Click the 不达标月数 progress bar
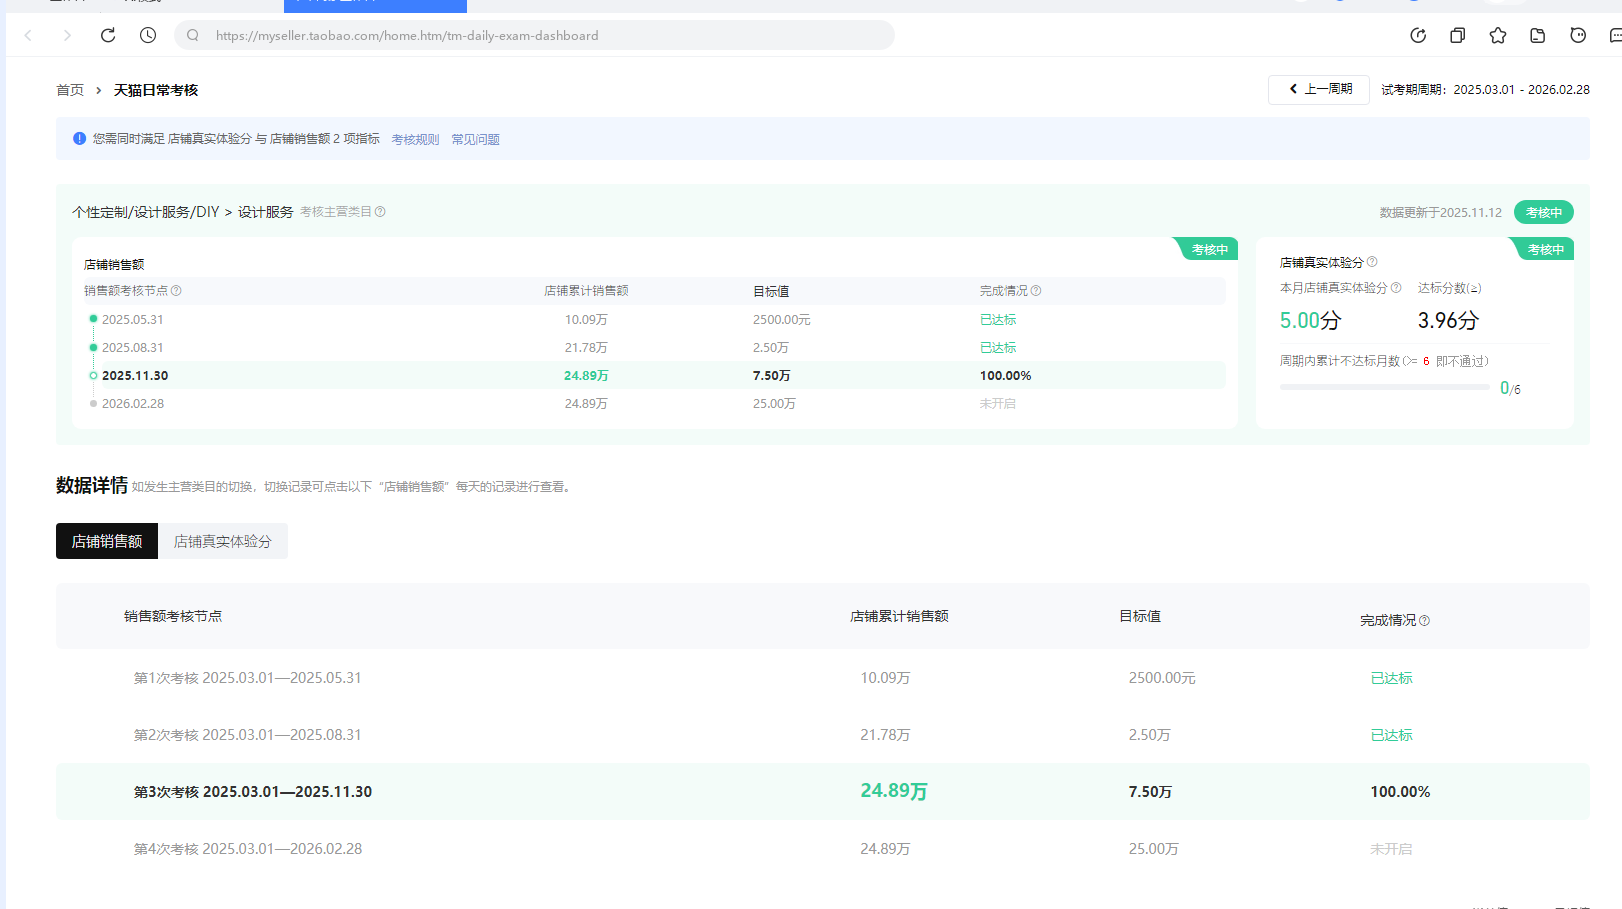The width and height of the screenshot is (1622, 909). (1384, 387)
